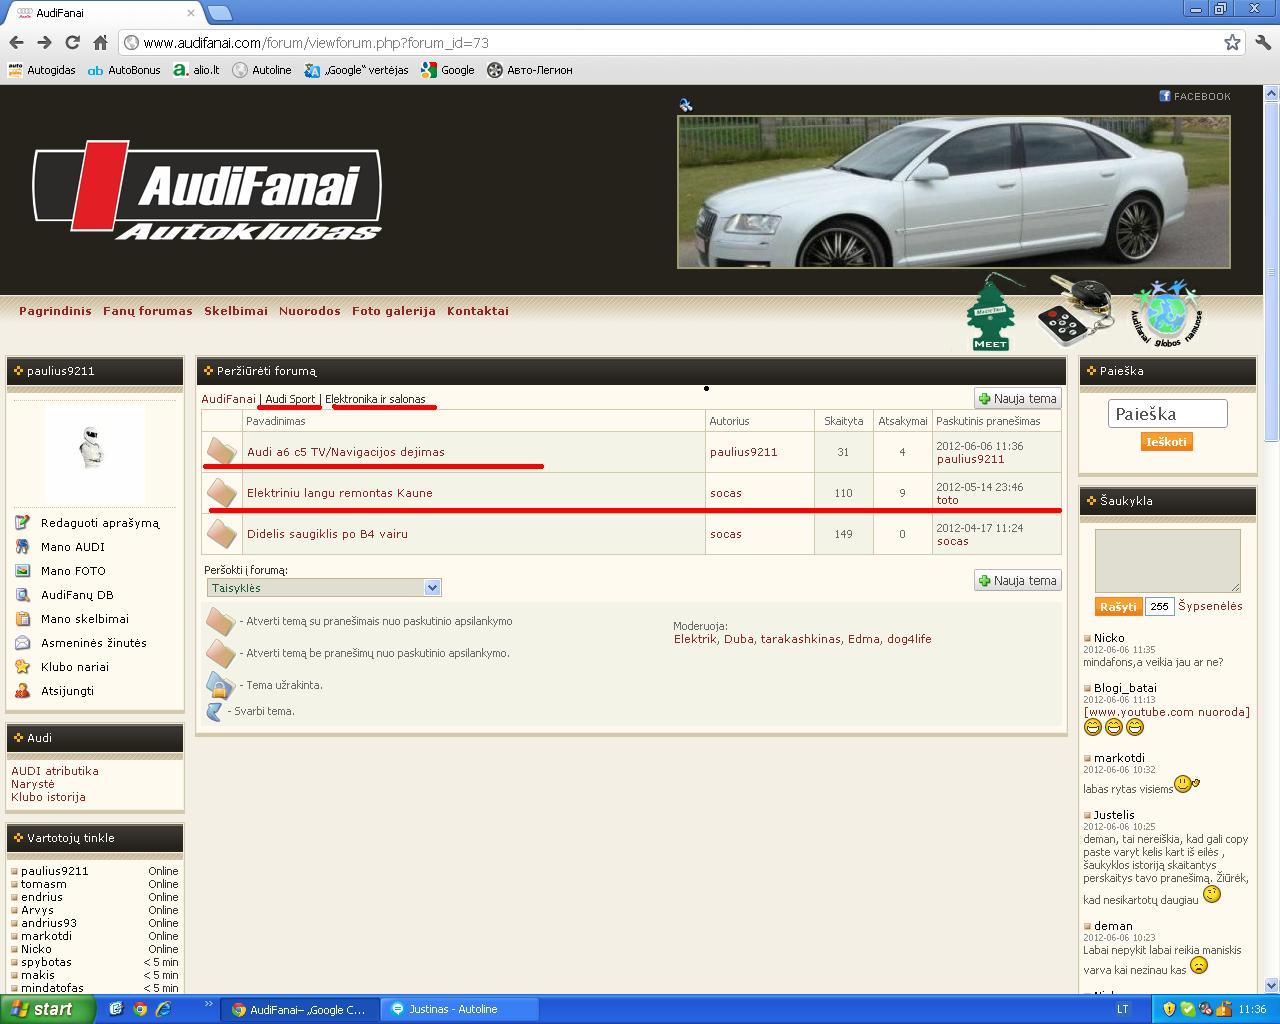
Task: Open new browser tab
Action: pyautogui.click(x=220, y=13)
